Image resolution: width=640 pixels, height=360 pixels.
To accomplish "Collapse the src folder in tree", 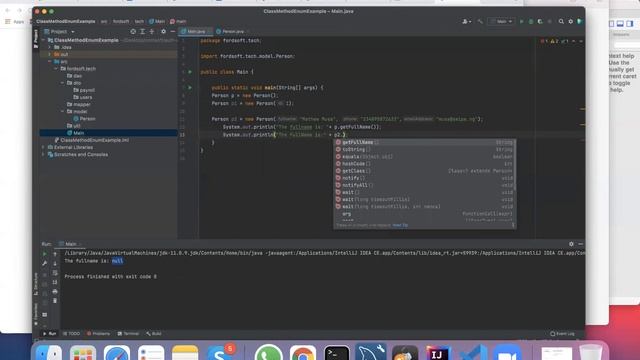I will pyautogui.click(x=50, y=62).
